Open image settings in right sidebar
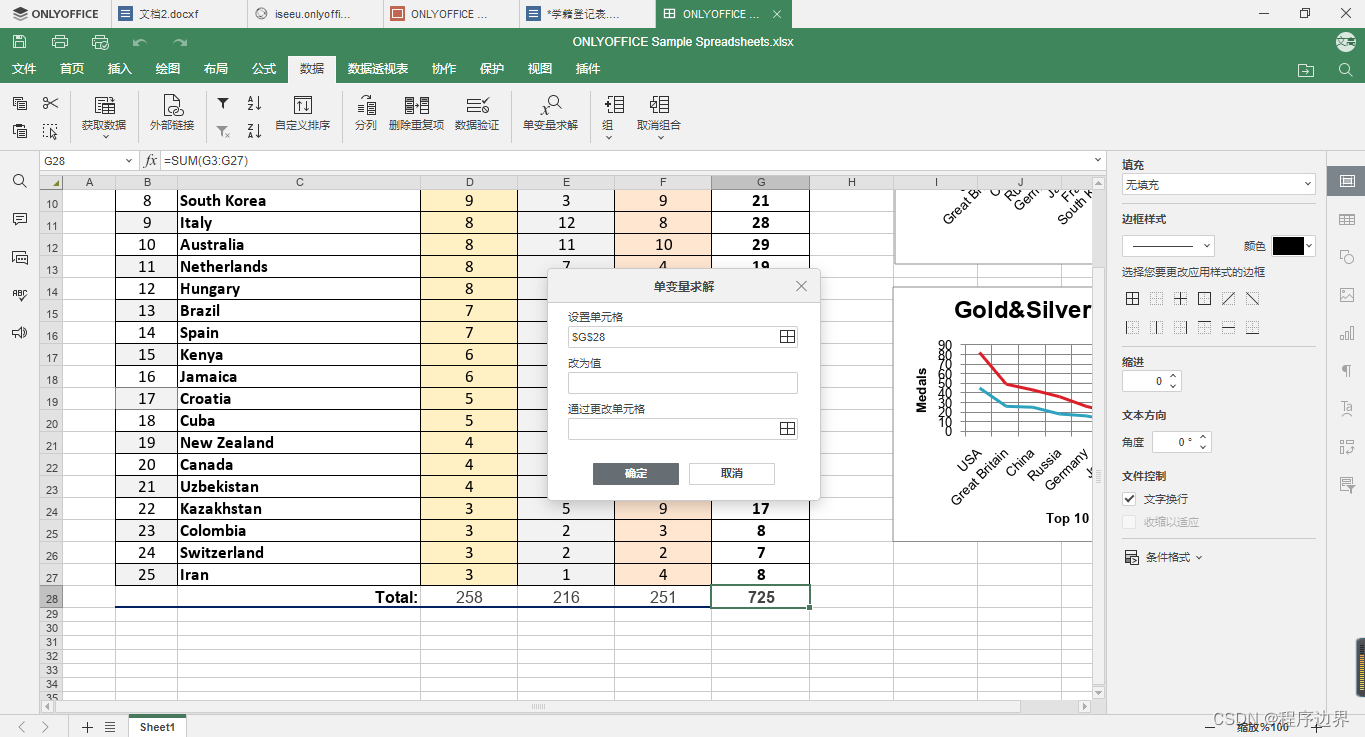Screen dimensions: 1365x737 (x=1346, y=295)
